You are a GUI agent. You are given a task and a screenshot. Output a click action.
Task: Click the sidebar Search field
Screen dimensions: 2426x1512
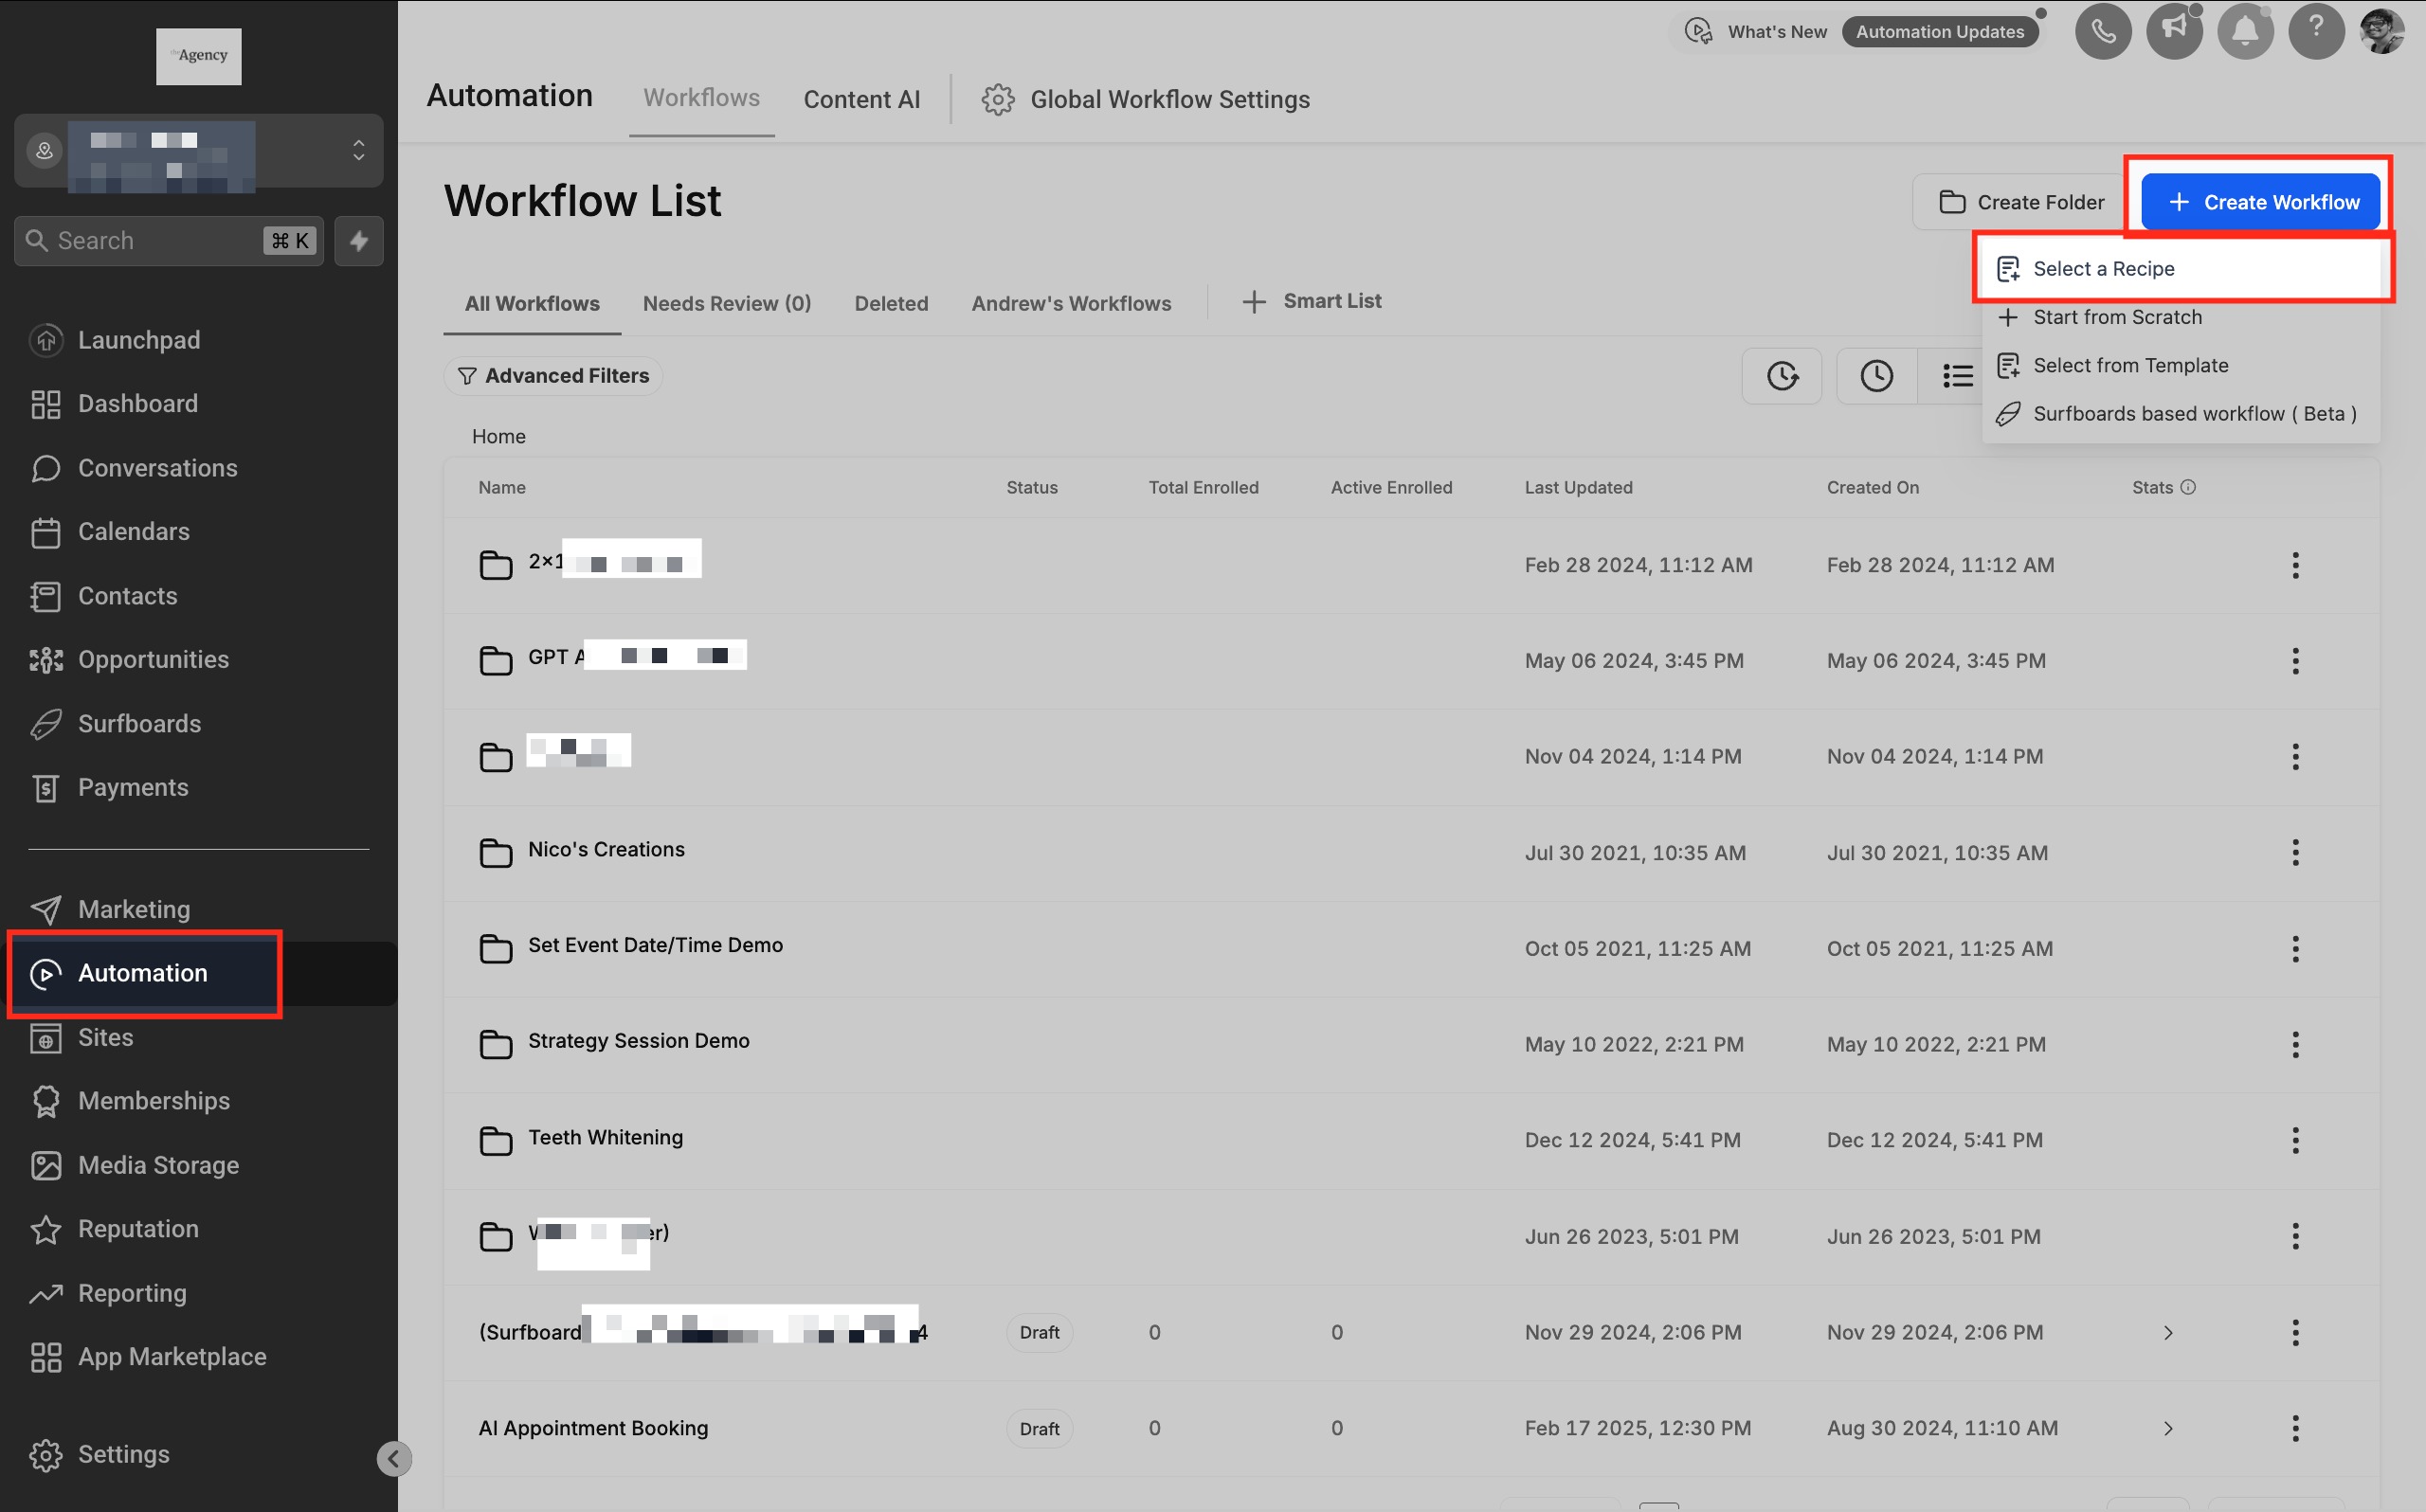pyautogui.click(x=150, y=241)
